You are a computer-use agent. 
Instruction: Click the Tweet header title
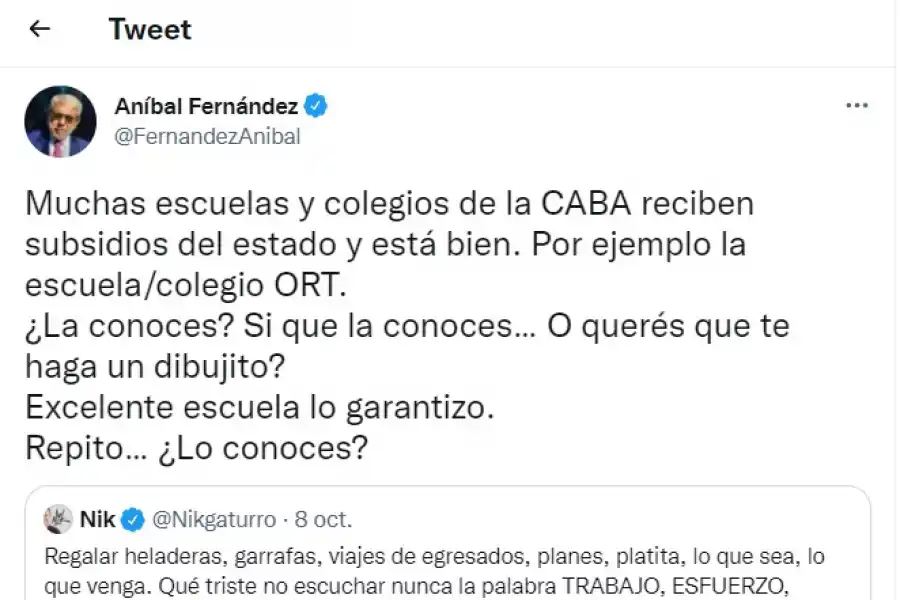(x=150, y=30)
